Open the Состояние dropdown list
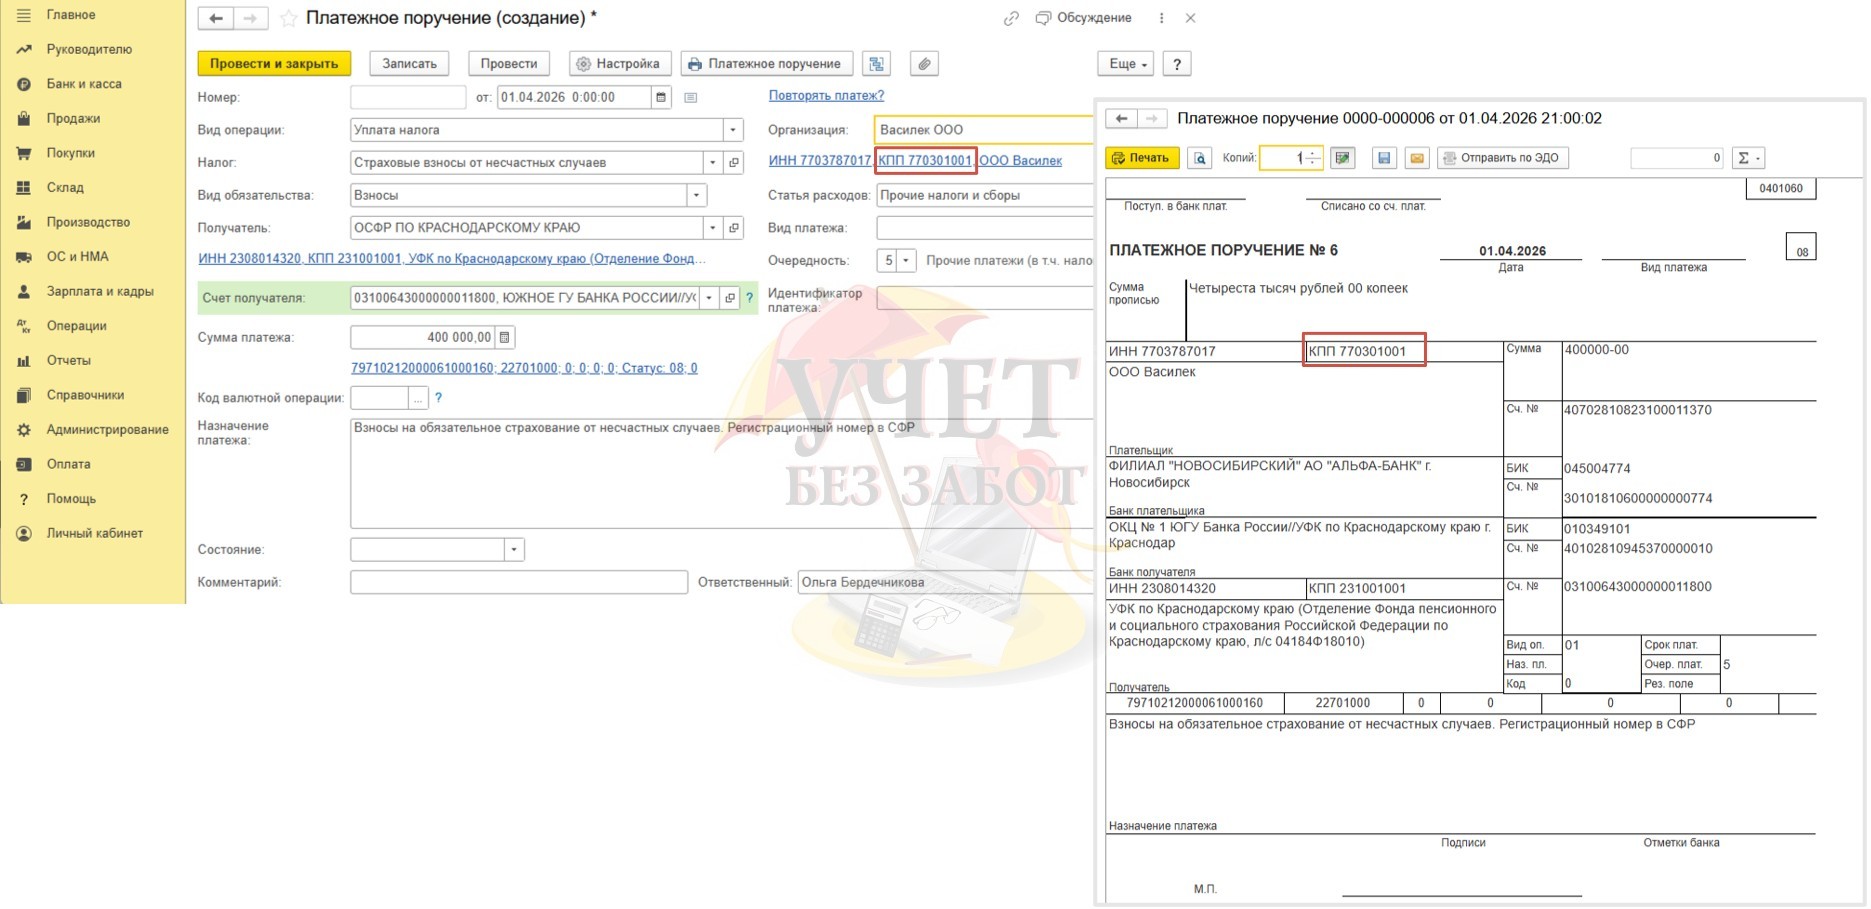The height and width of the screenshot is (909, 1871). point(514,550)
